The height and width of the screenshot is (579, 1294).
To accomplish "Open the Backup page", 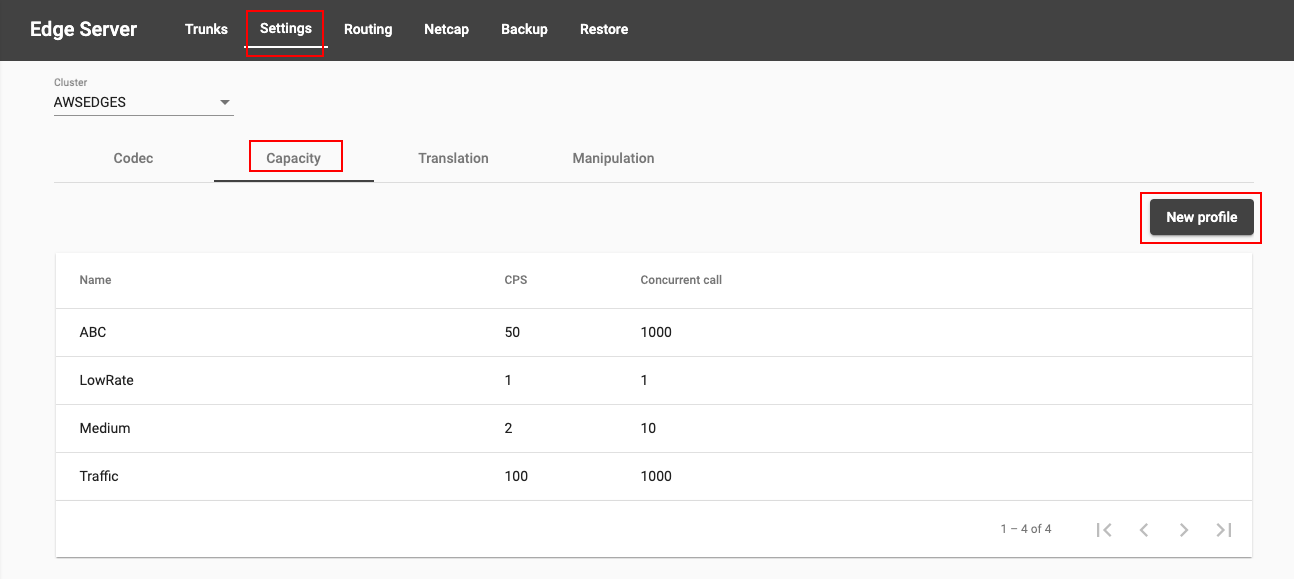I will point(524,29).
